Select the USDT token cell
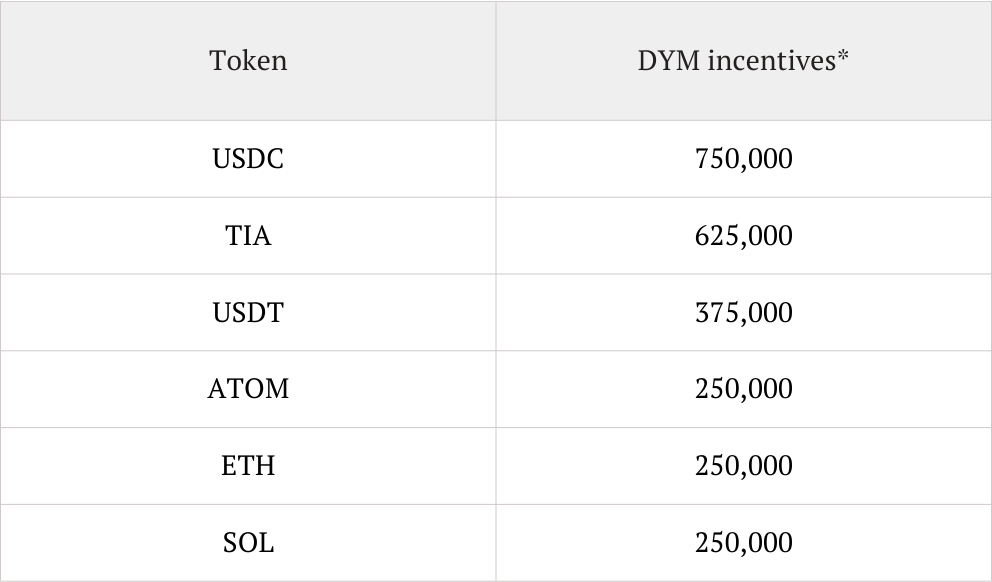This screenshot has width=992, height=582. tap(248, 313)
